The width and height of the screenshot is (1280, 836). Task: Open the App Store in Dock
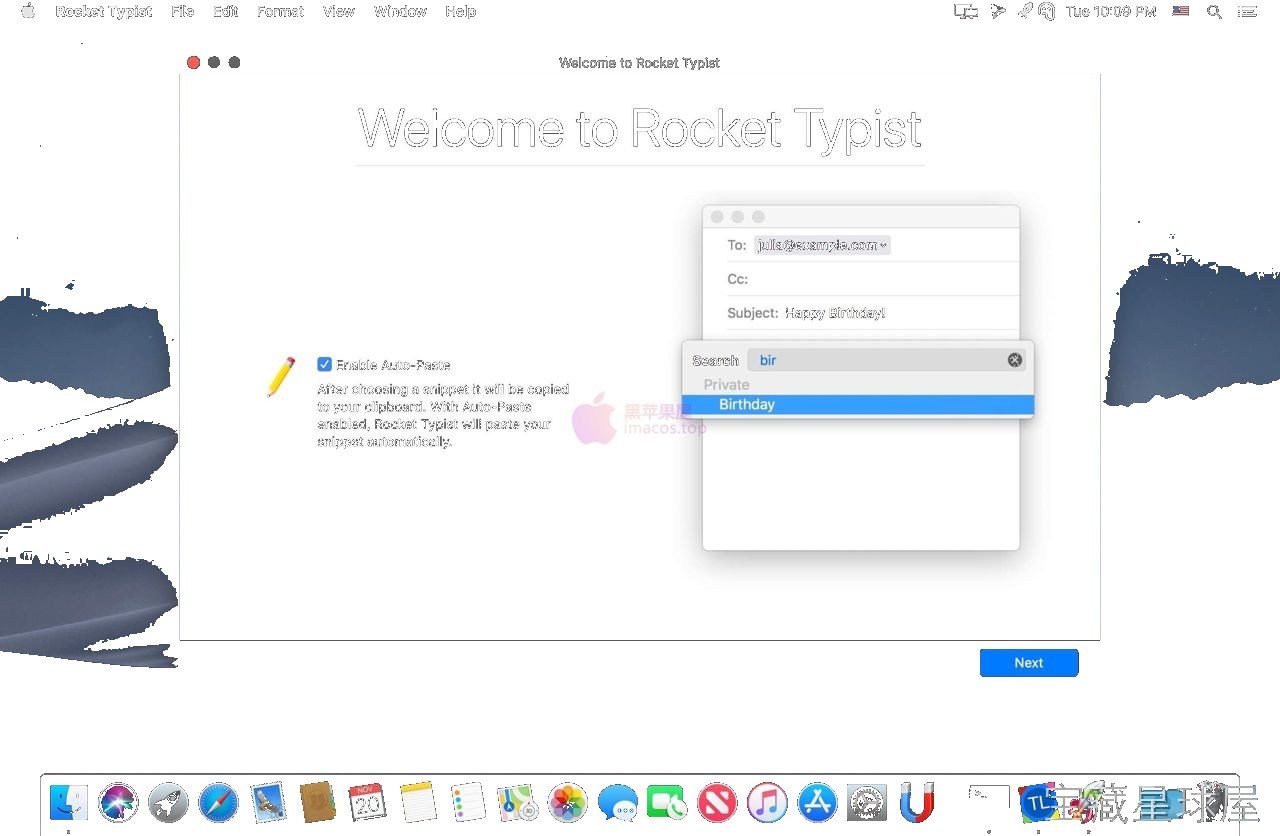click(817, 802)
